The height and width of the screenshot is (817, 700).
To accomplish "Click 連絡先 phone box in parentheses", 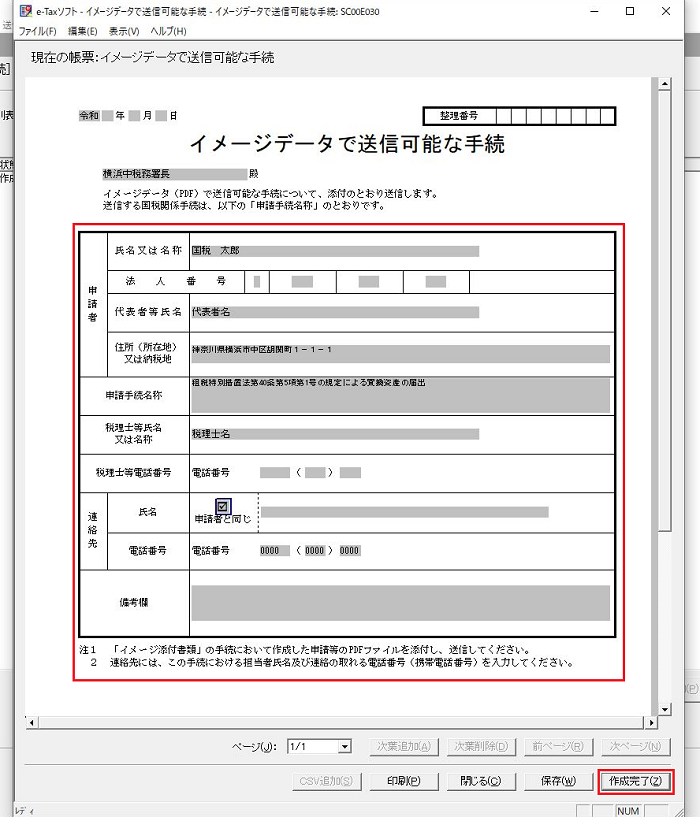I will [x=315, y=551].
